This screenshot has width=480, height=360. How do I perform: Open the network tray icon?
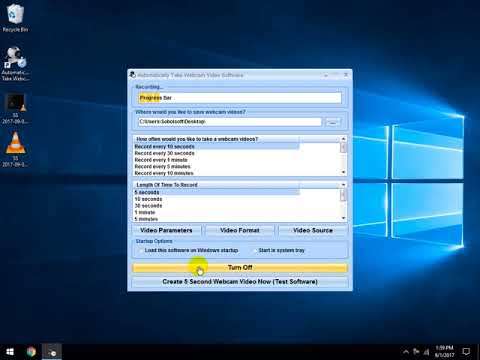click(416, 352)
